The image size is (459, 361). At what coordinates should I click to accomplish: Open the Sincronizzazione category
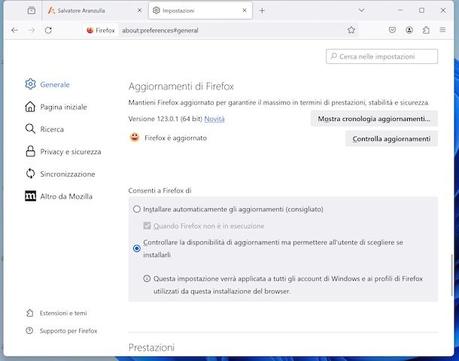(x=60, y=174)
